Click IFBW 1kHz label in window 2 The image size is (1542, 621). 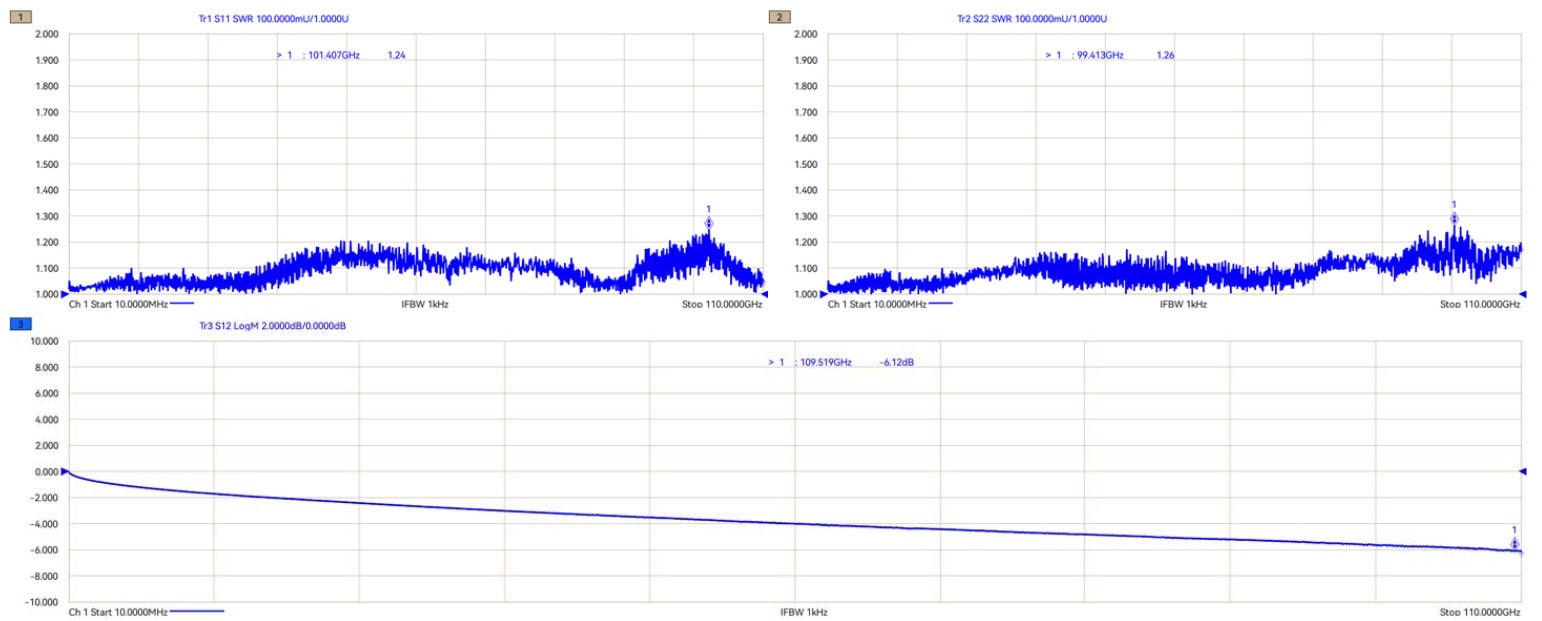(1184, 303)
